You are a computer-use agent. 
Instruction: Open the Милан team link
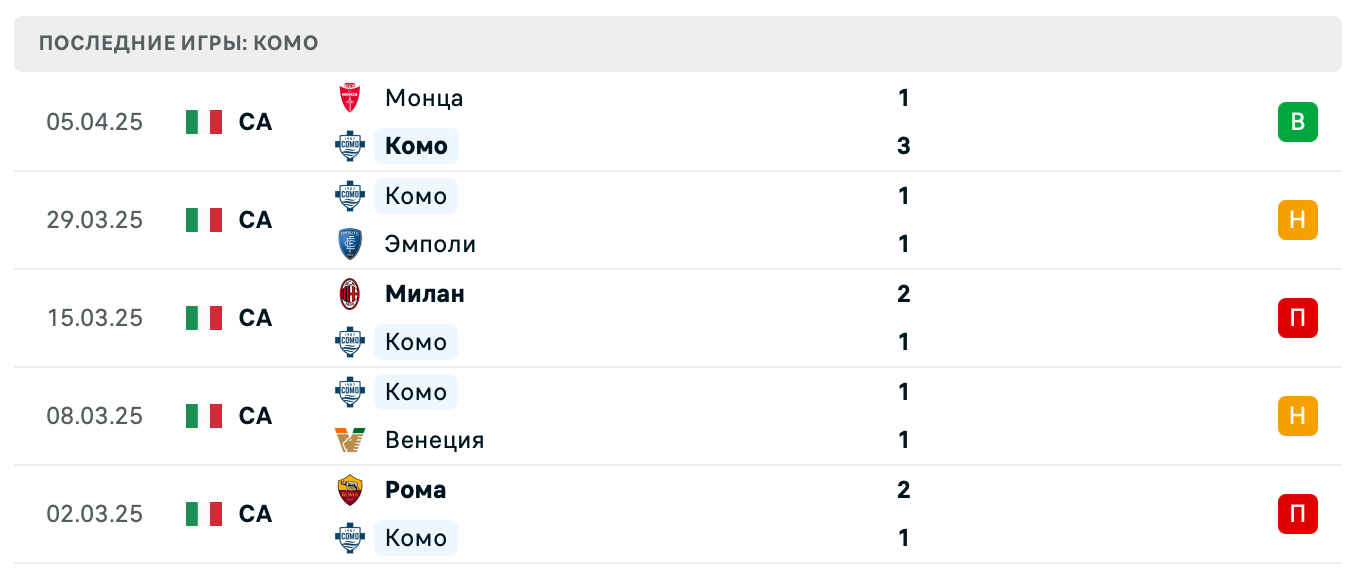coord(425,294)
